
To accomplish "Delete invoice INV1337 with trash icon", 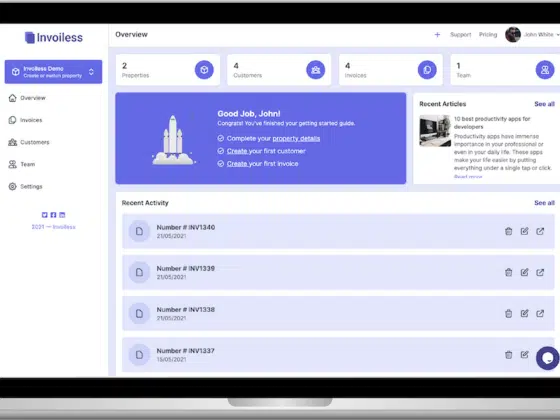I will (509, 355).
